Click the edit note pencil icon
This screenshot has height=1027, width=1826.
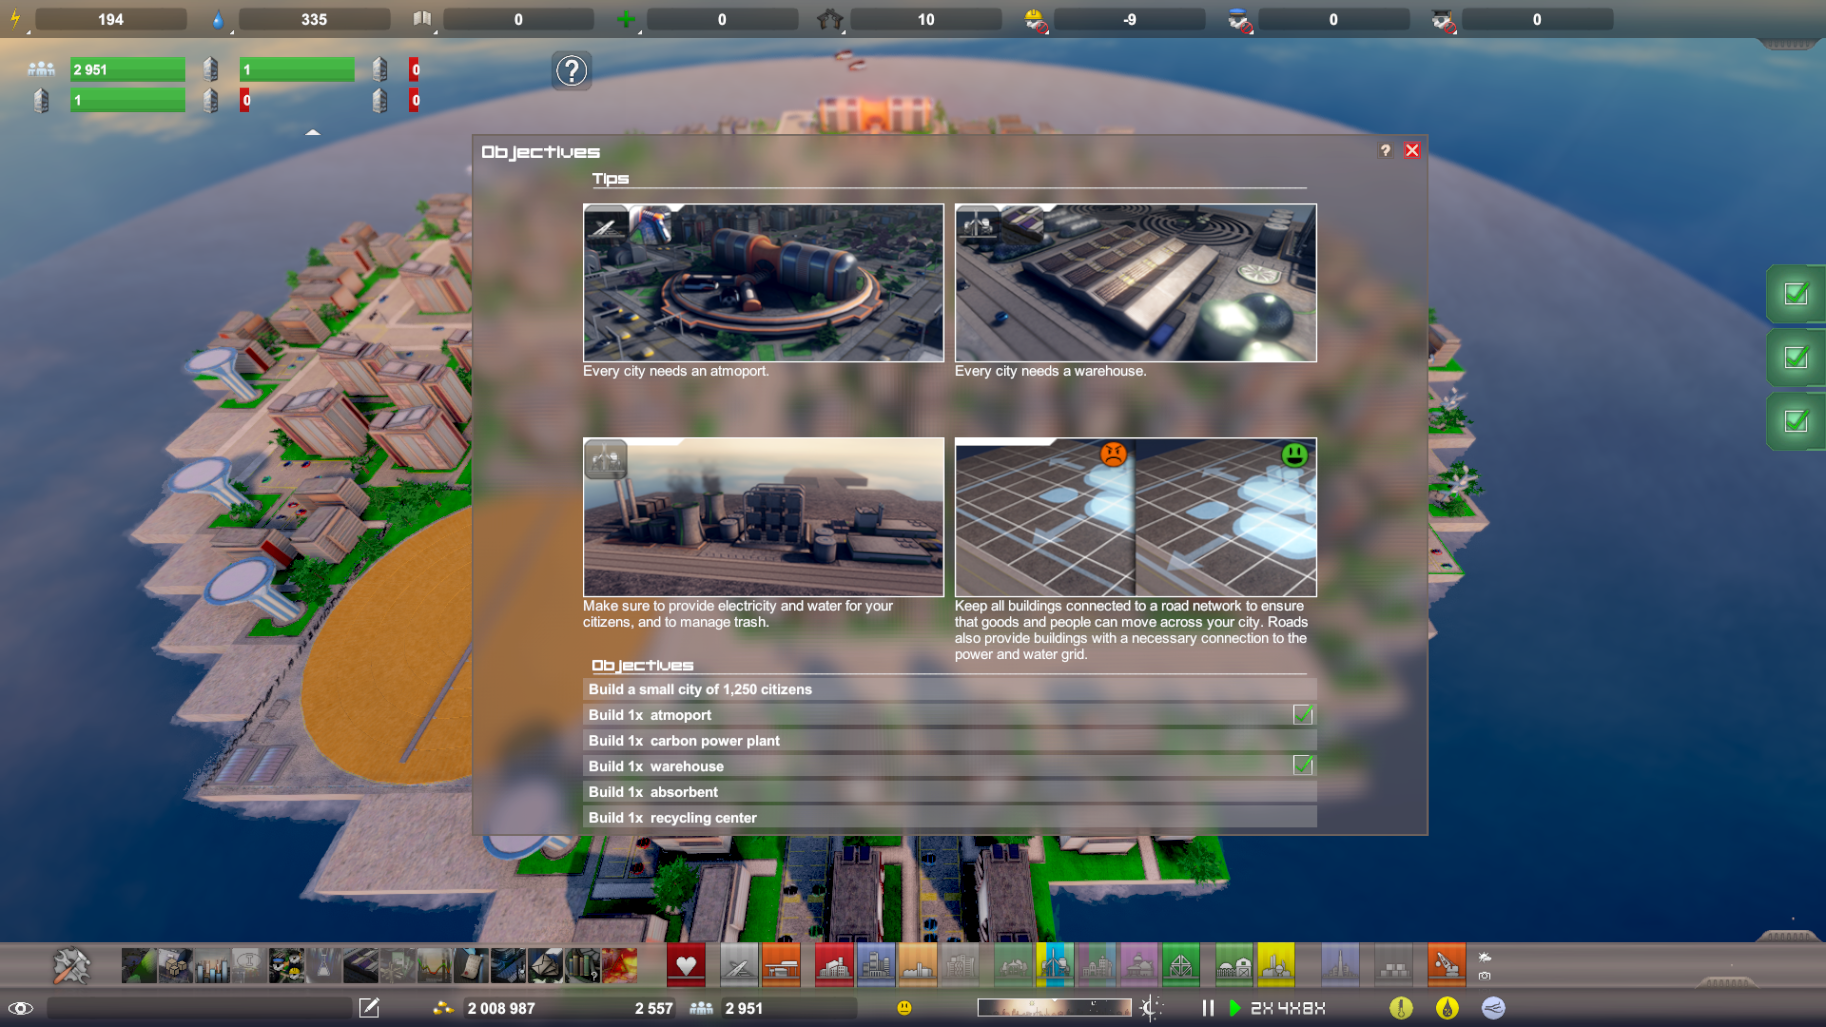[369, 1008]
